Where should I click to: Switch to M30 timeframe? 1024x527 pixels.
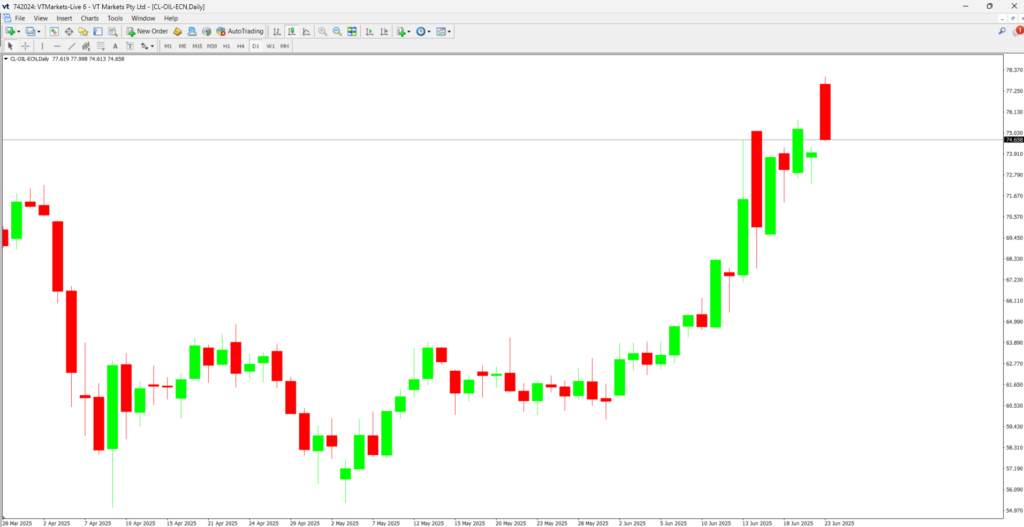click(212, 46)
